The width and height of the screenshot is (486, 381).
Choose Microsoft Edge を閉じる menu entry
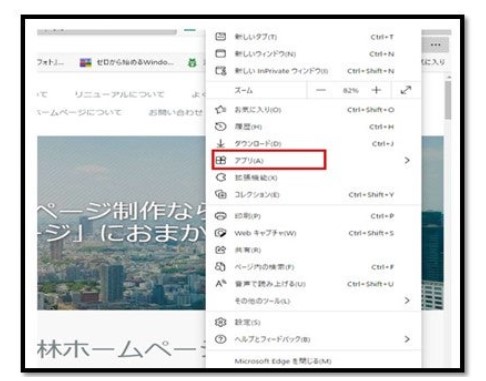click(313, 361)
